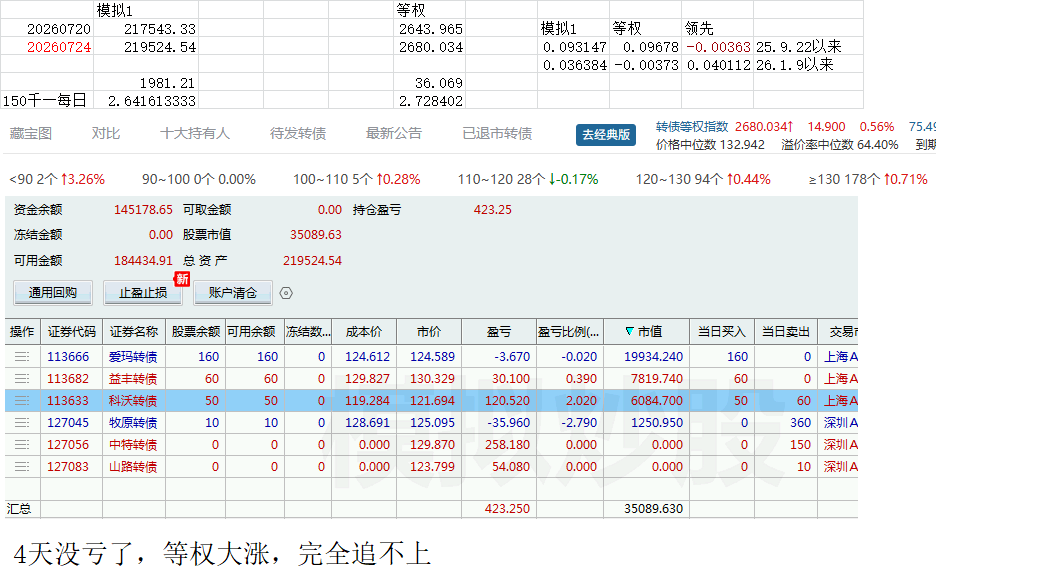Select the 待发转债 tab
This screenshot has width=1052, height=582.
click(x=298, y=134)
